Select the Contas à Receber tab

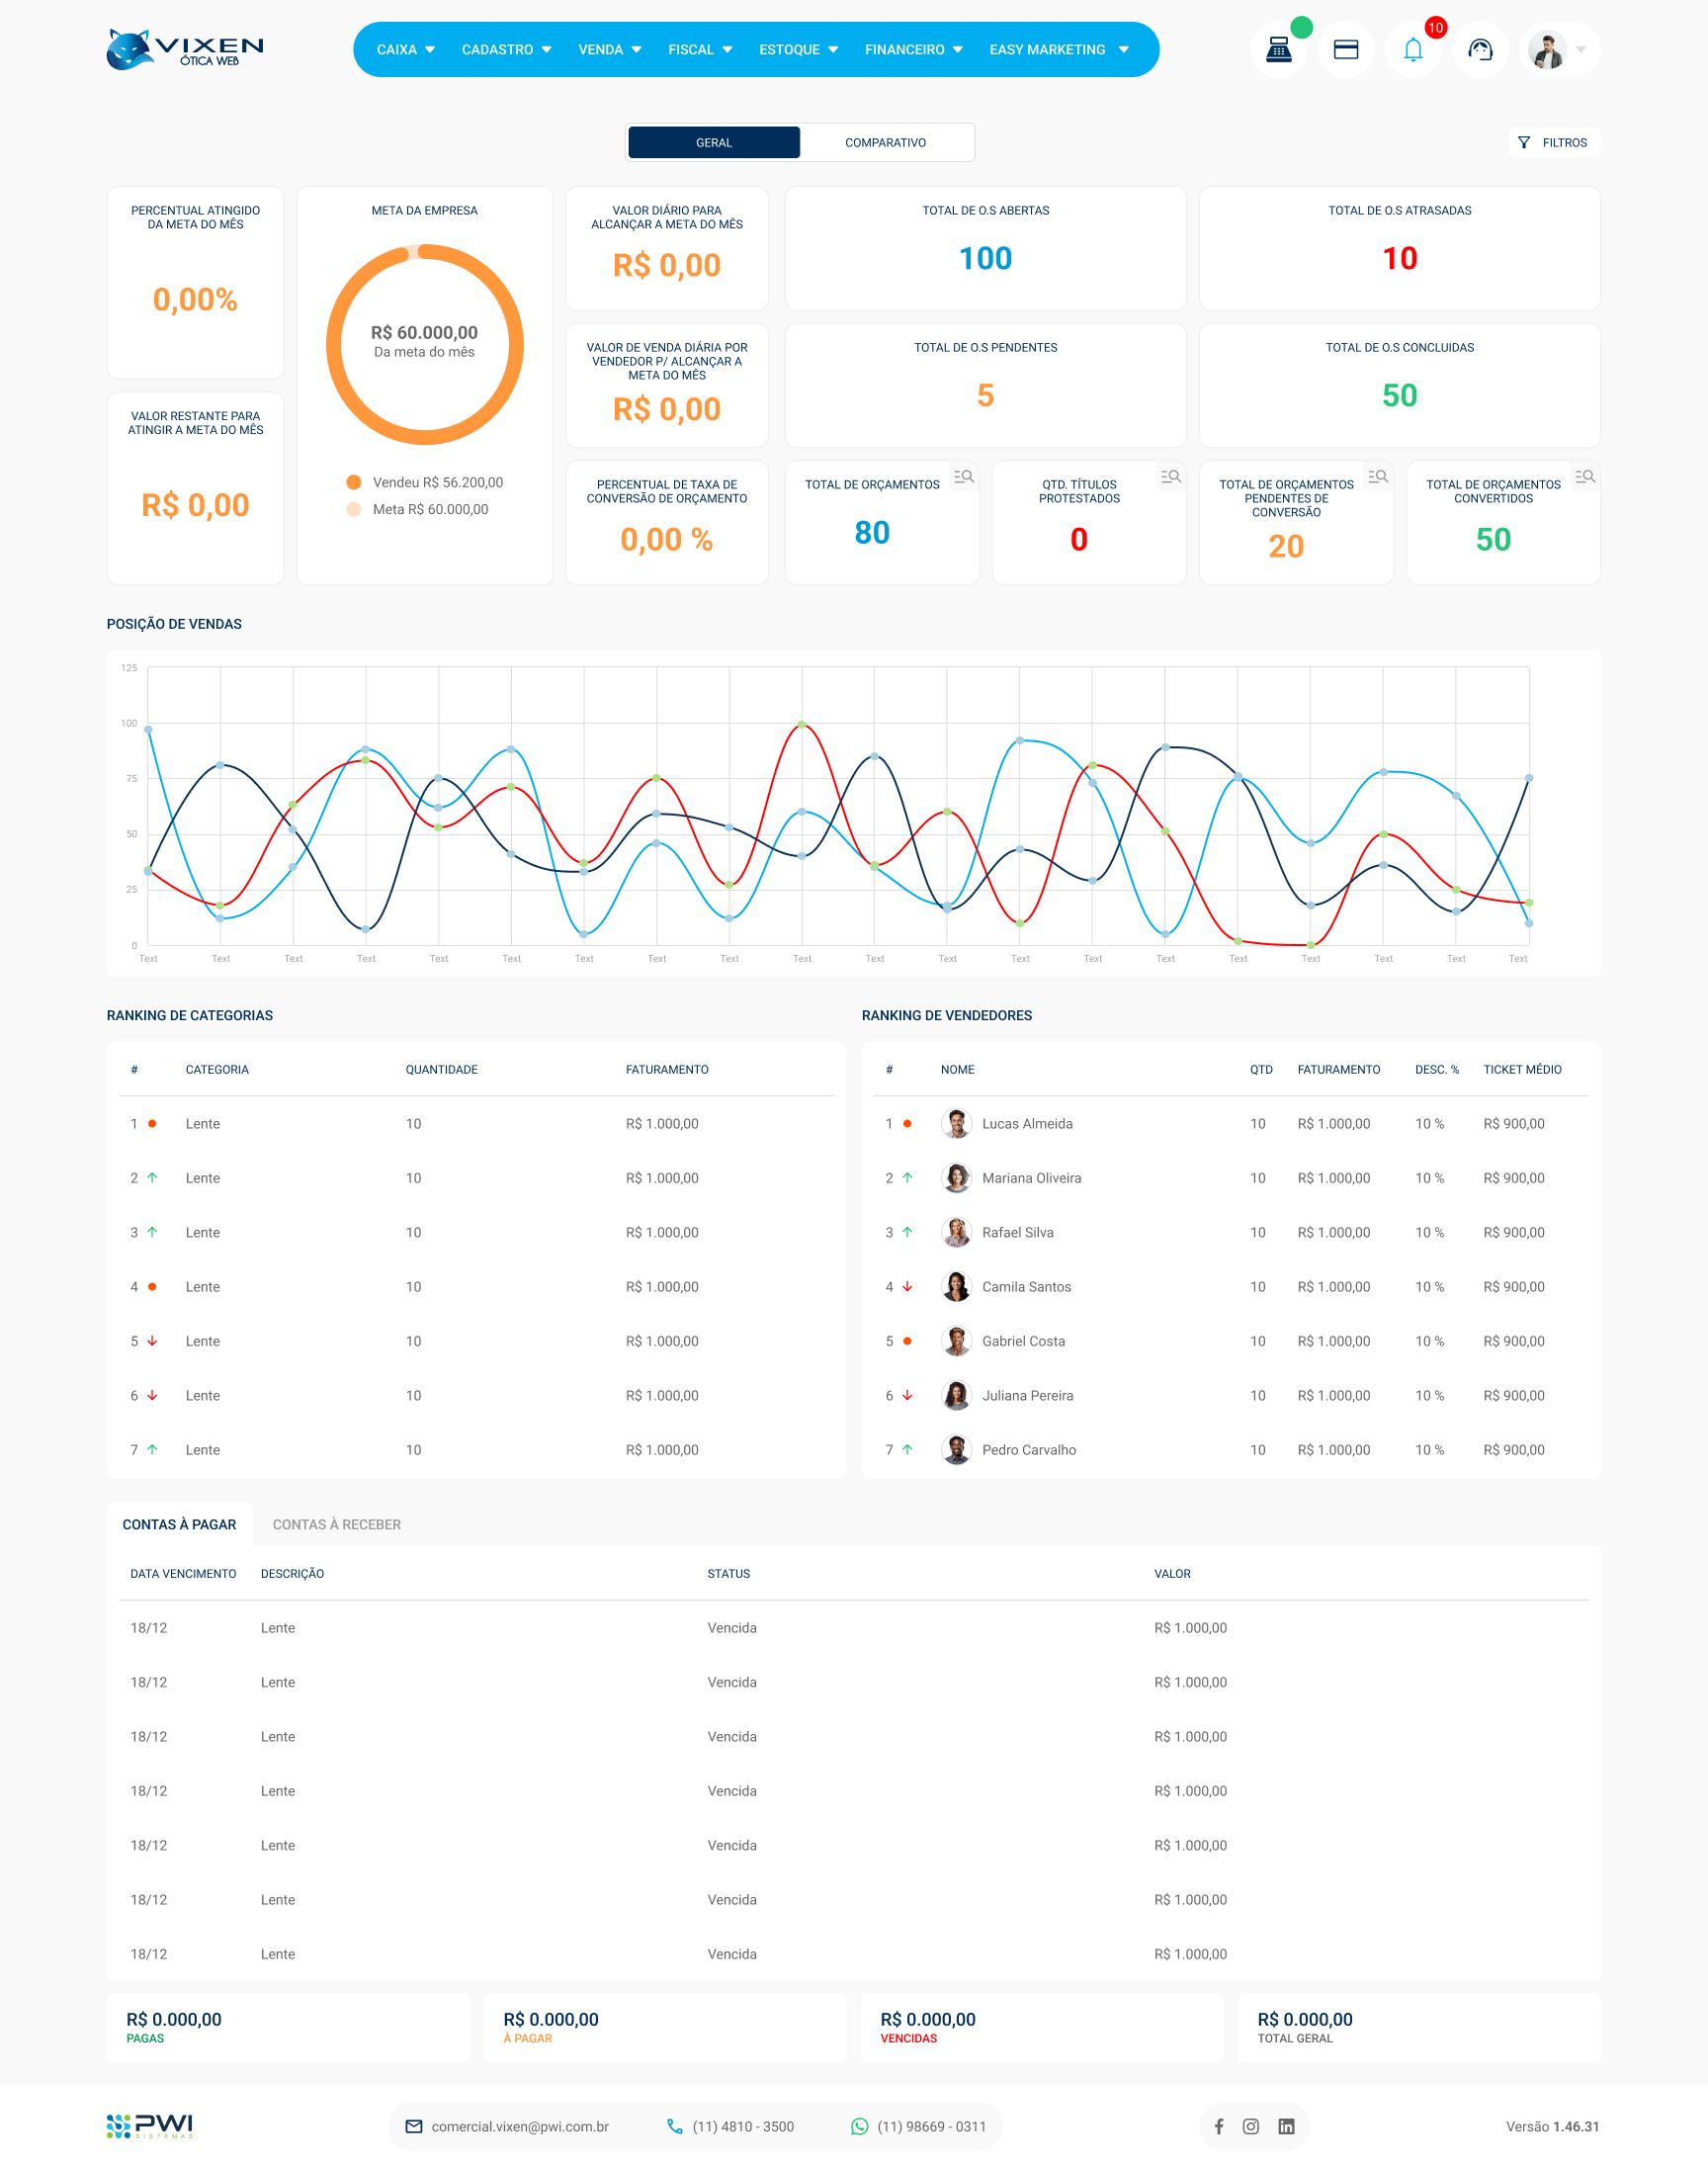336,1524
